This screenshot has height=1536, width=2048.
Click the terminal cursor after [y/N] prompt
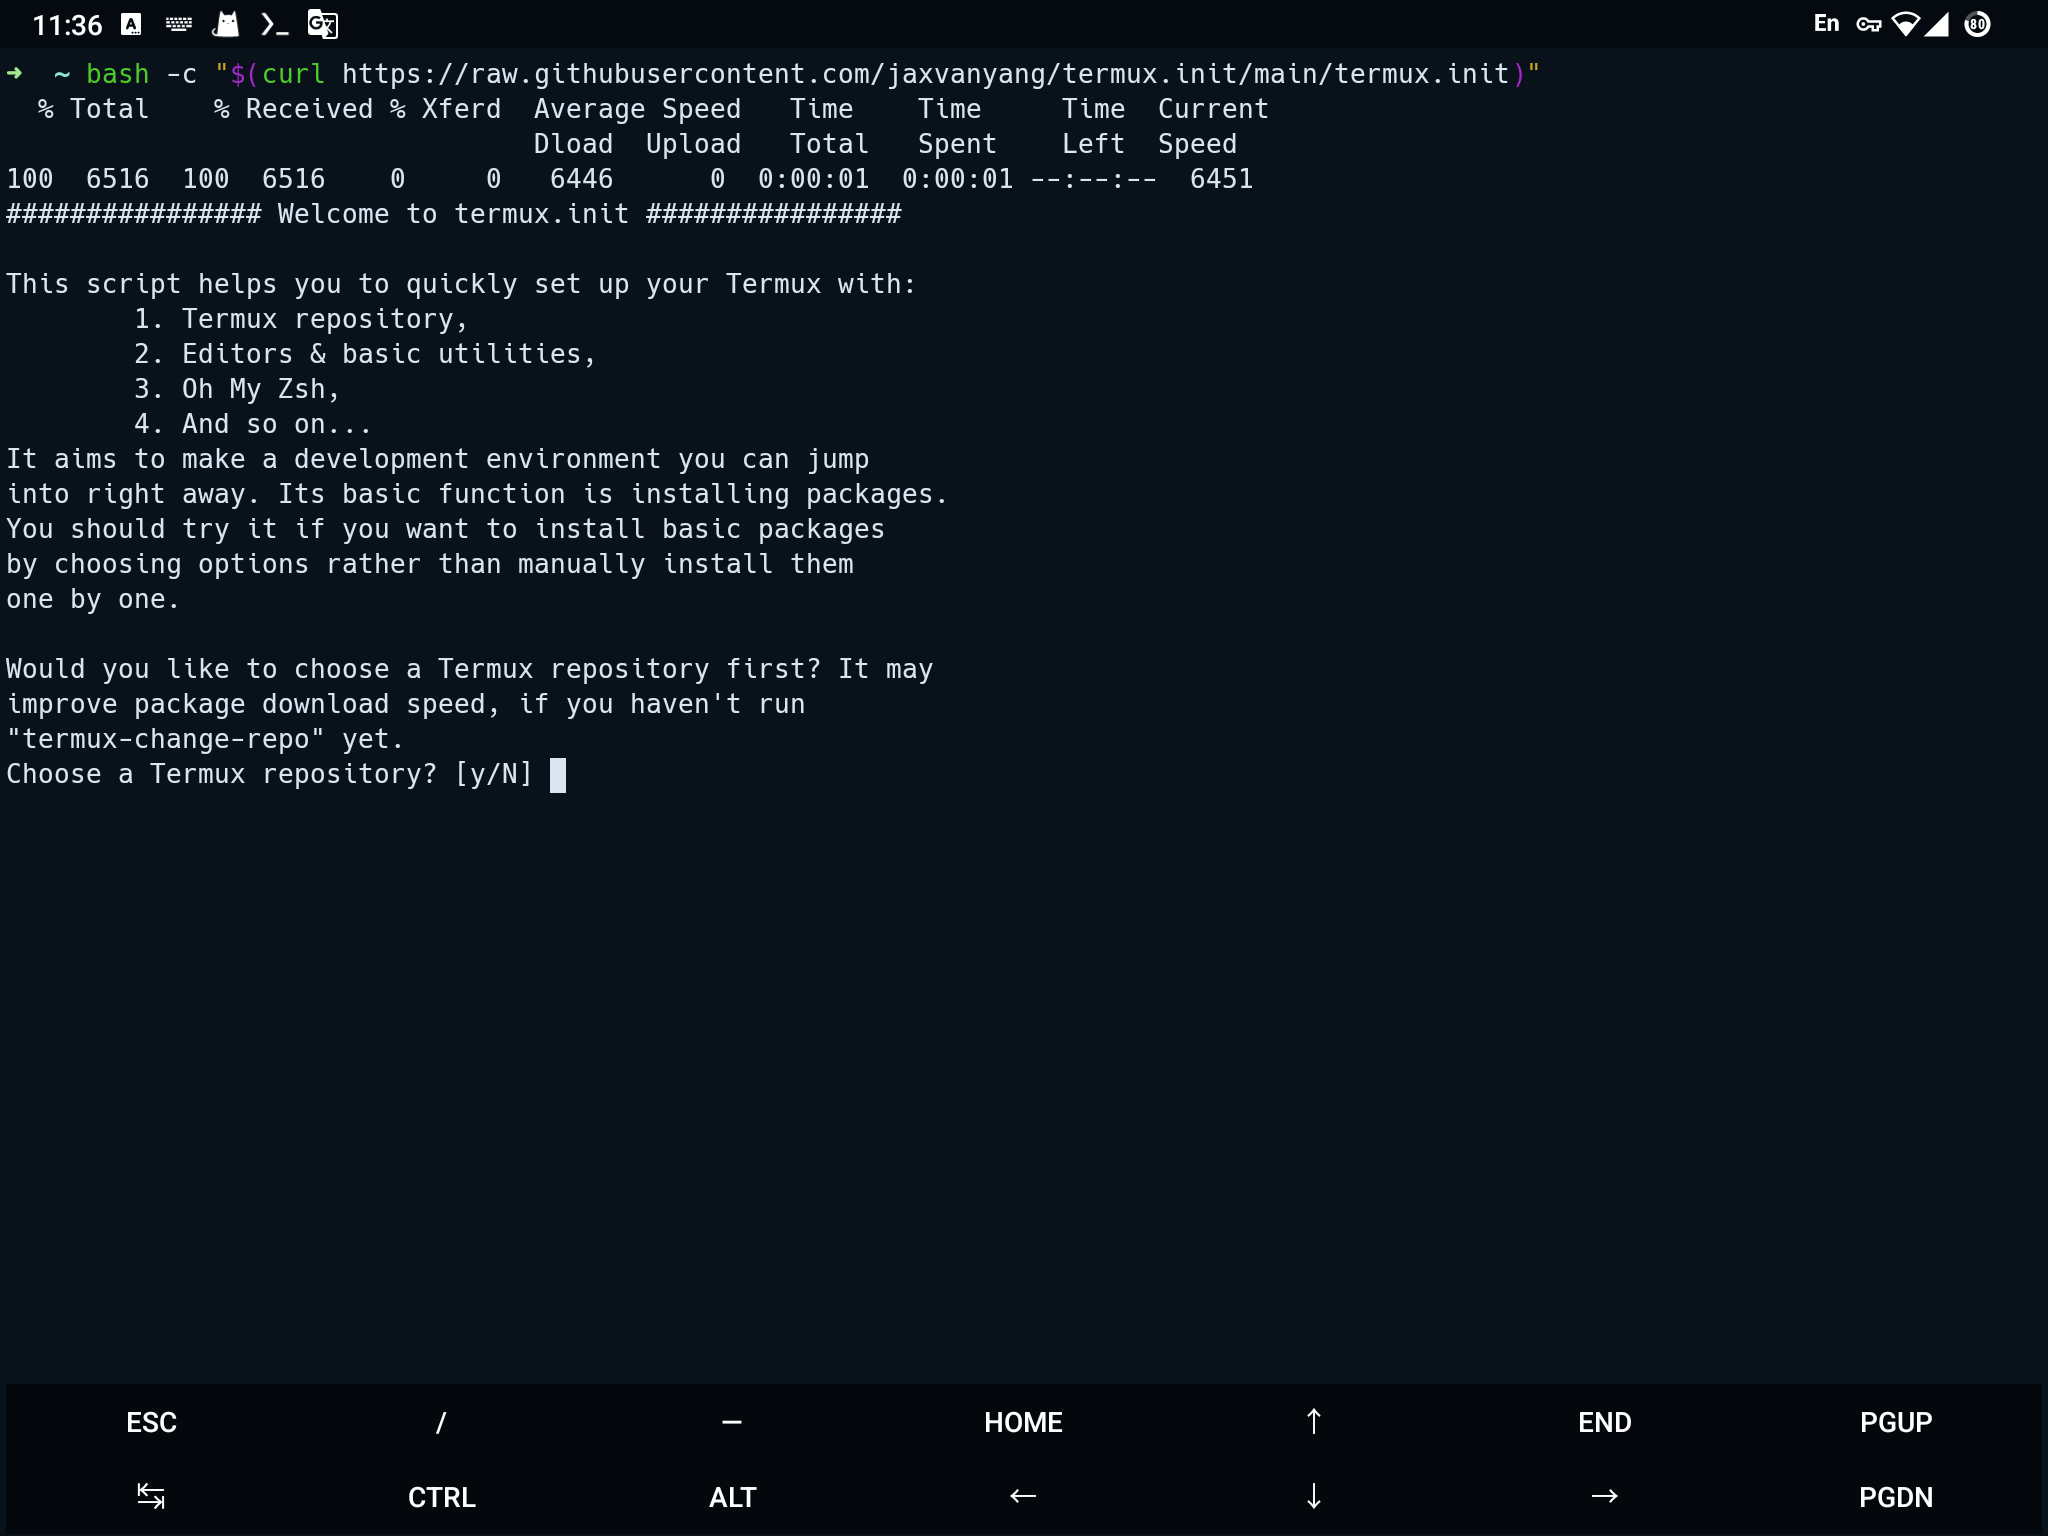pos(558,775)
